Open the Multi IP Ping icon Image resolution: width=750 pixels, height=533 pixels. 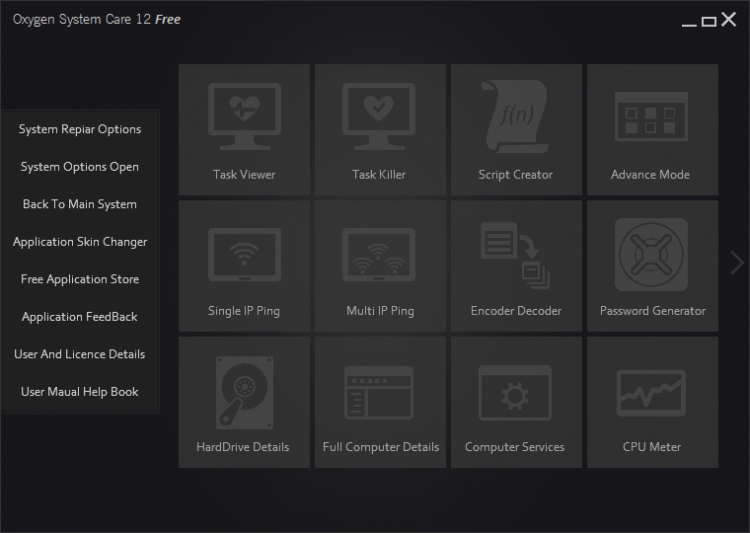(x=379, y=255)
